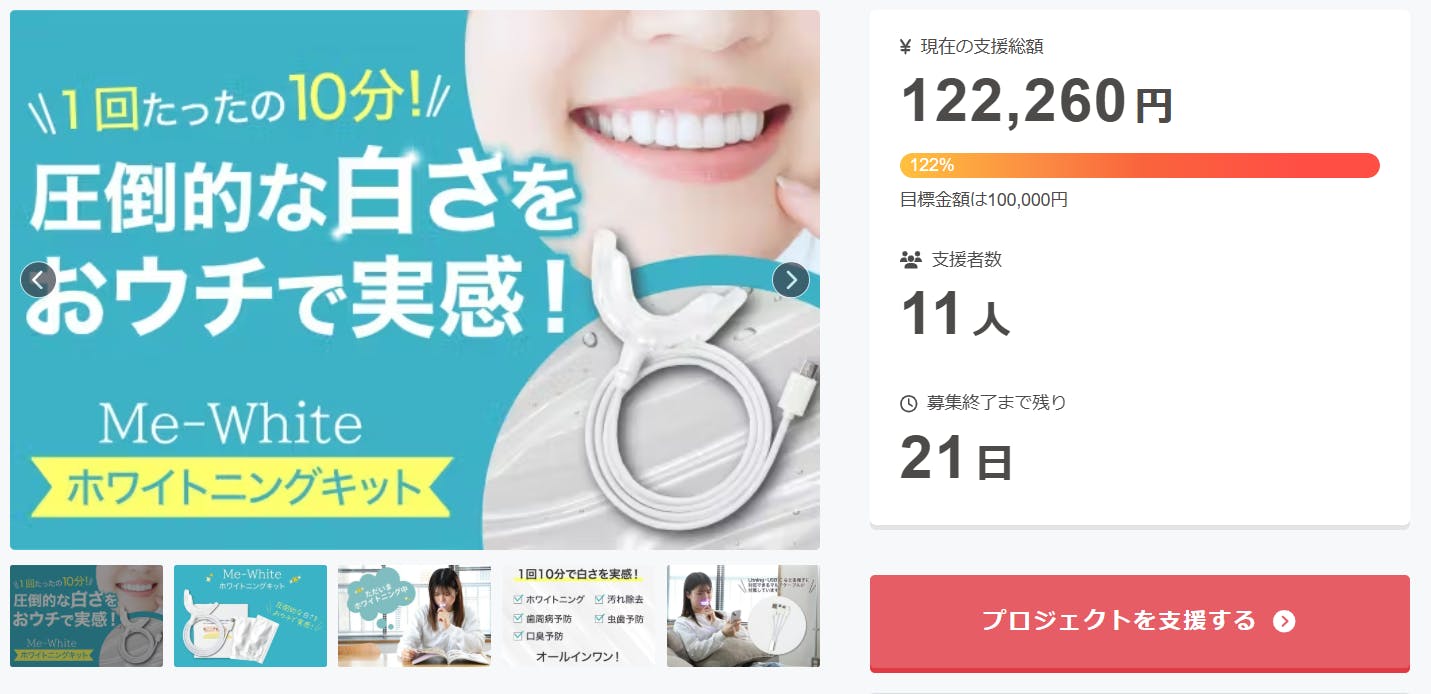Click the yen icon beside 現在の支援総額
1431x694 pixels.
[x=905, y=46]
